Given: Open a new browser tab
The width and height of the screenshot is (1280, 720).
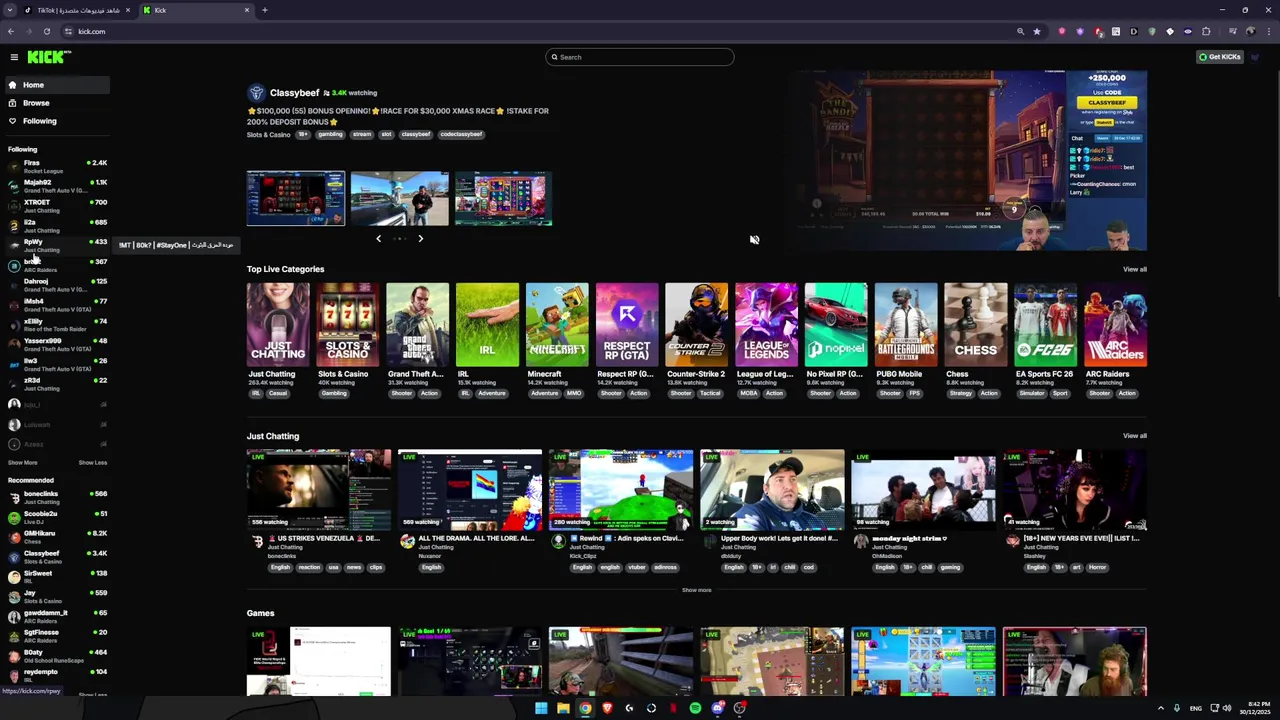Looking at the screenshot, I should click(265, 10).
